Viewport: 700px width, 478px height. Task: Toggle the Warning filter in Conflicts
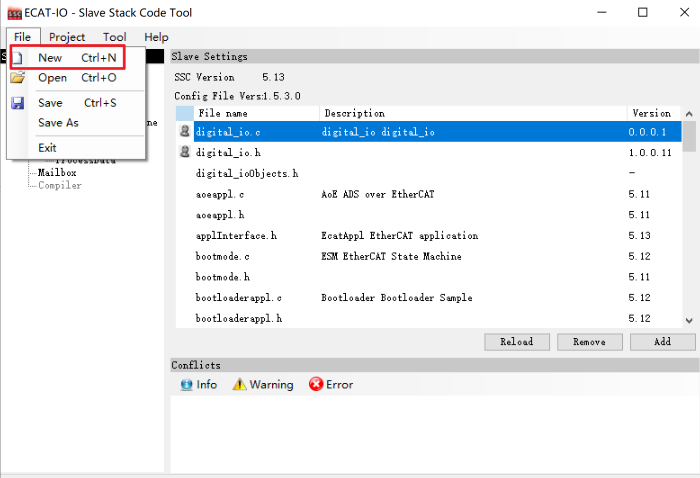[x=263, y=384]
